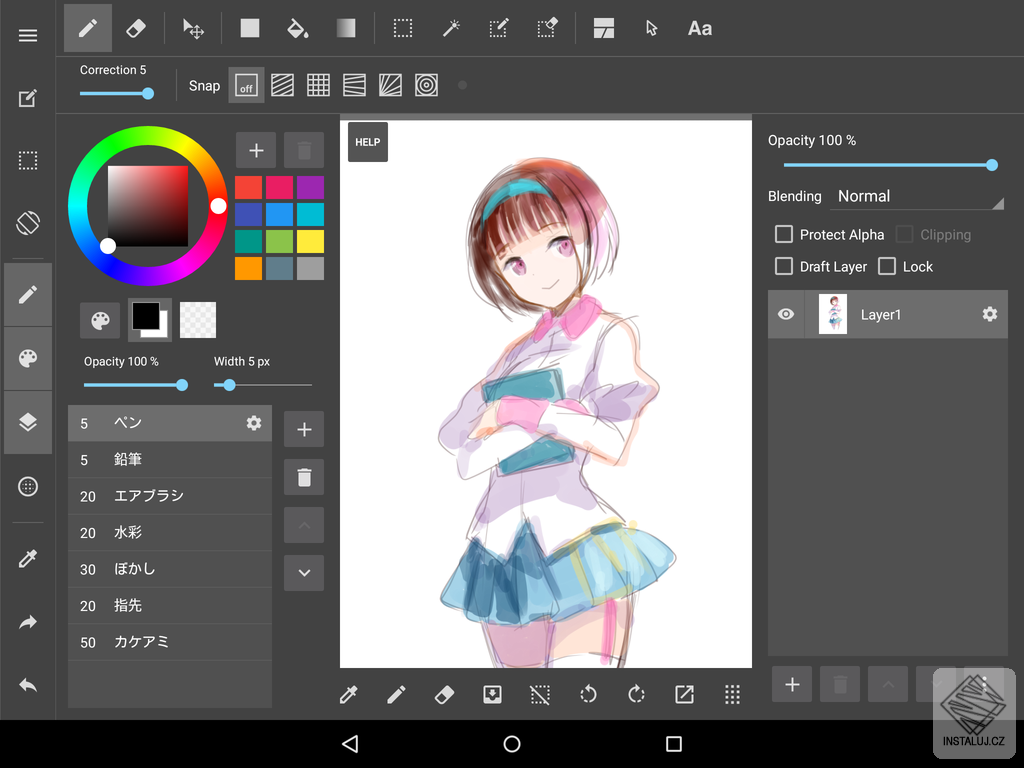Move selected brush down with chevron
Viewport: 1024px width, 768px height.
pyautogui.click(x=304, y=573)
